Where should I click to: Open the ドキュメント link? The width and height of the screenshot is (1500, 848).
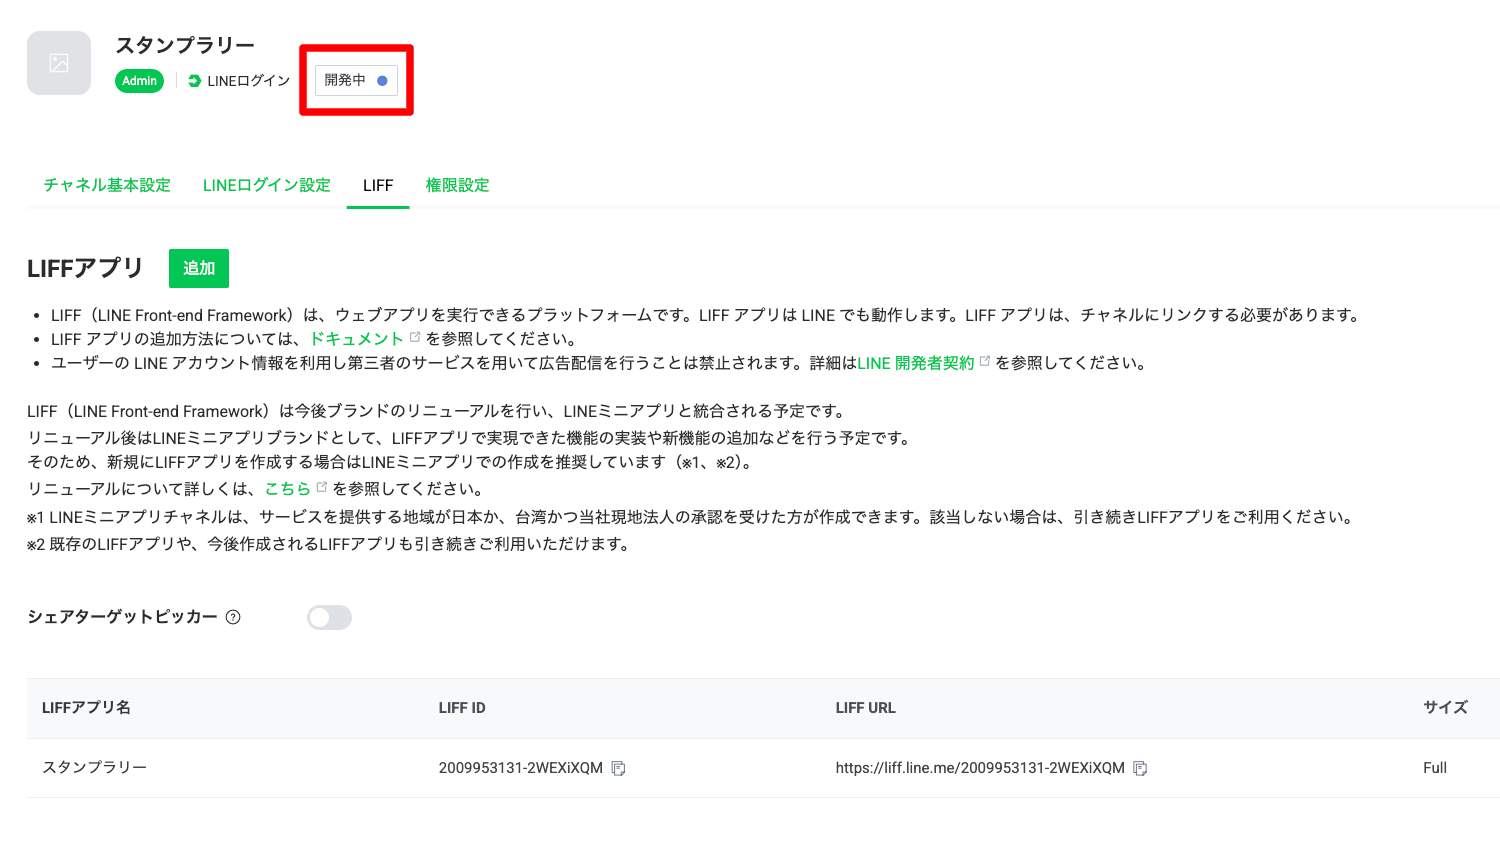coord(357,339)
